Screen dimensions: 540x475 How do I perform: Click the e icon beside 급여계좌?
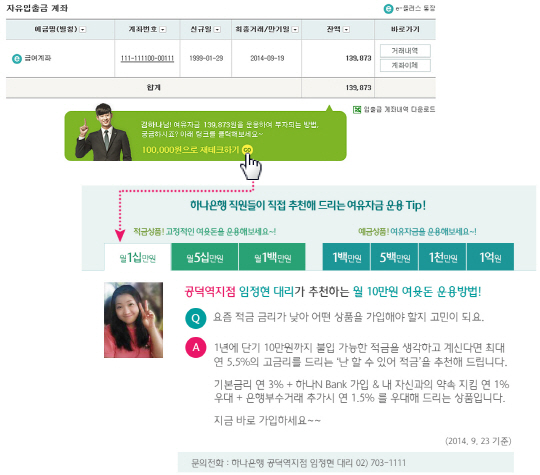17,59
